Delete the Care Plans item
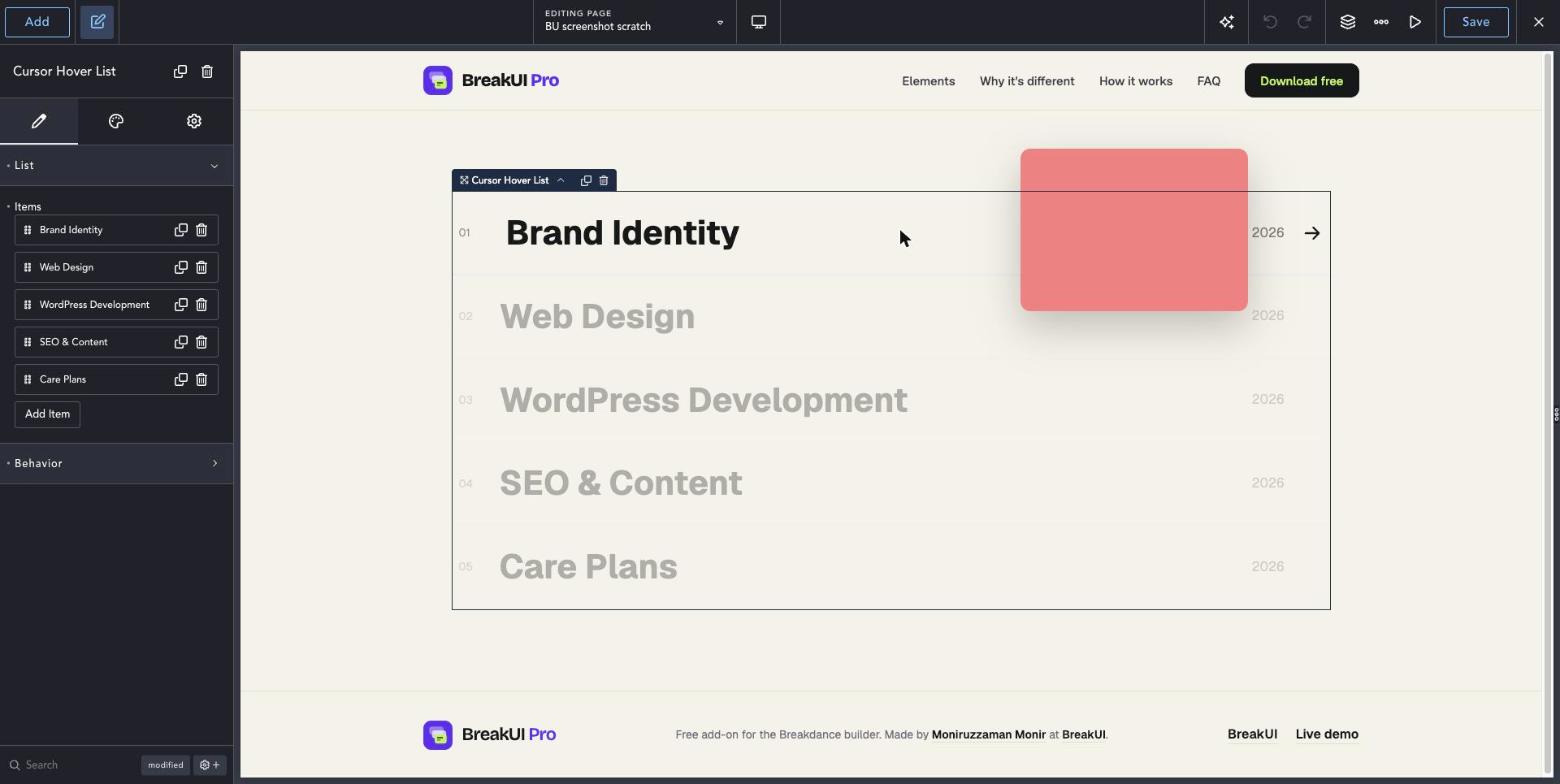 coord(201,380)
